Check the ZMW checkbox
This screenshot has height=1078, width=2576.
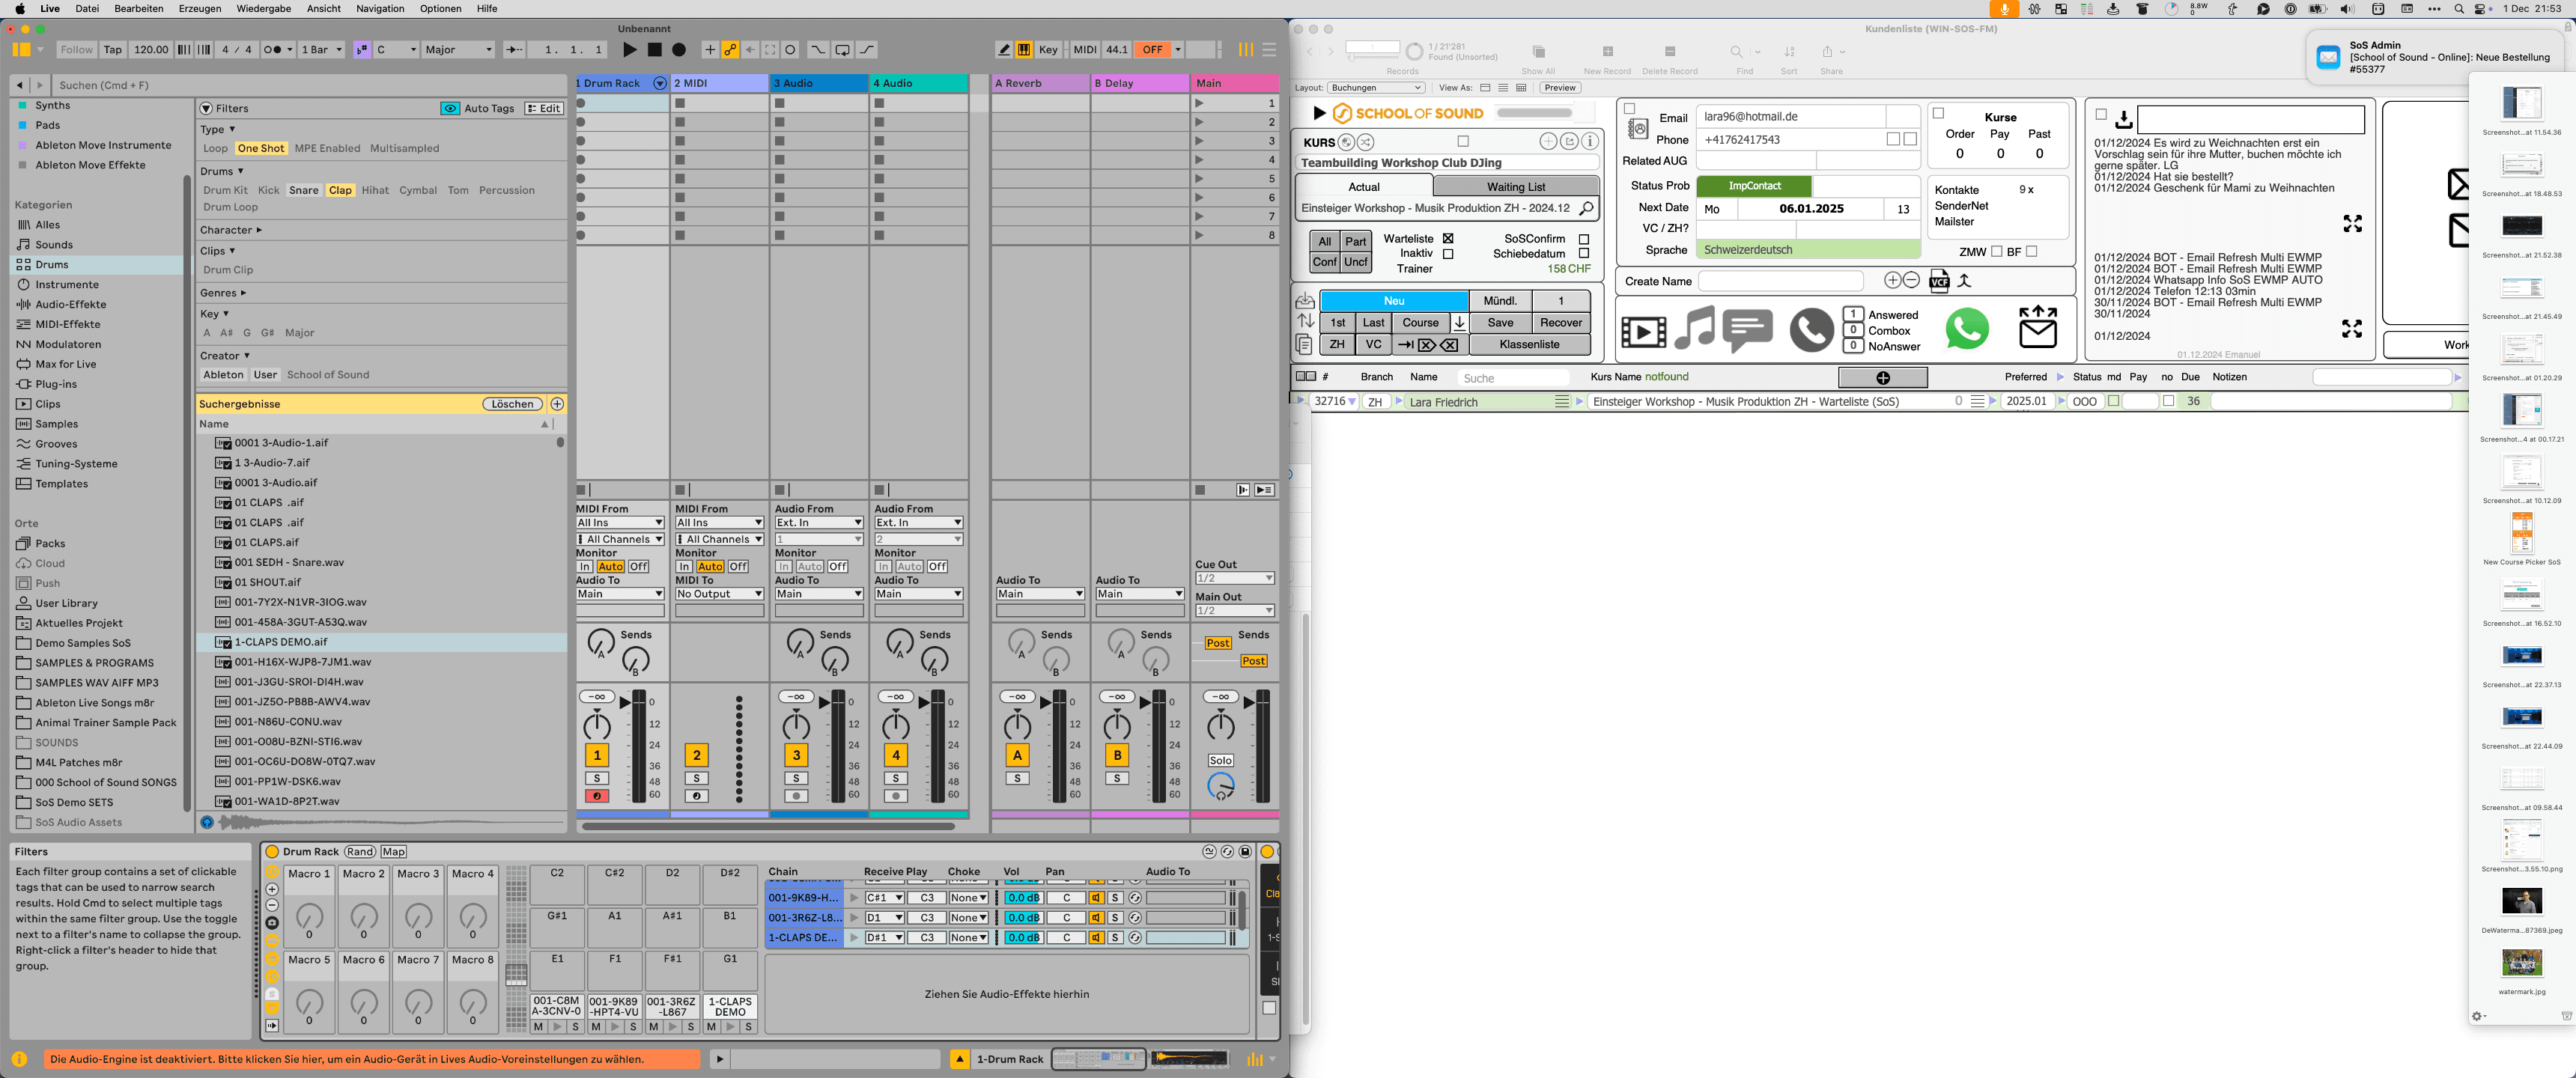tap(1996, 251)
